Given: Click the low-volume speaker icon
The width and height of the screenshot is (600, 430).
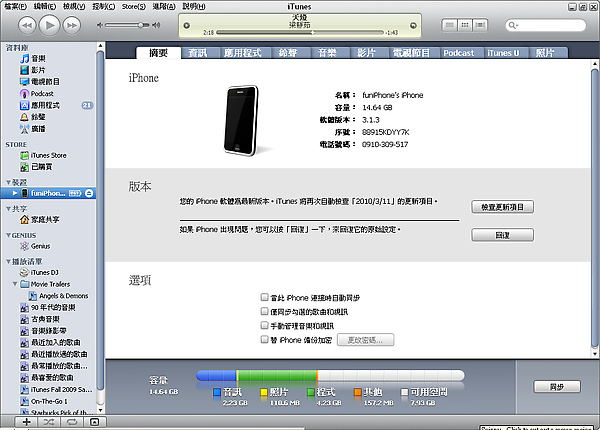Looking at the screenshot, I should click(x=99, y=25).
